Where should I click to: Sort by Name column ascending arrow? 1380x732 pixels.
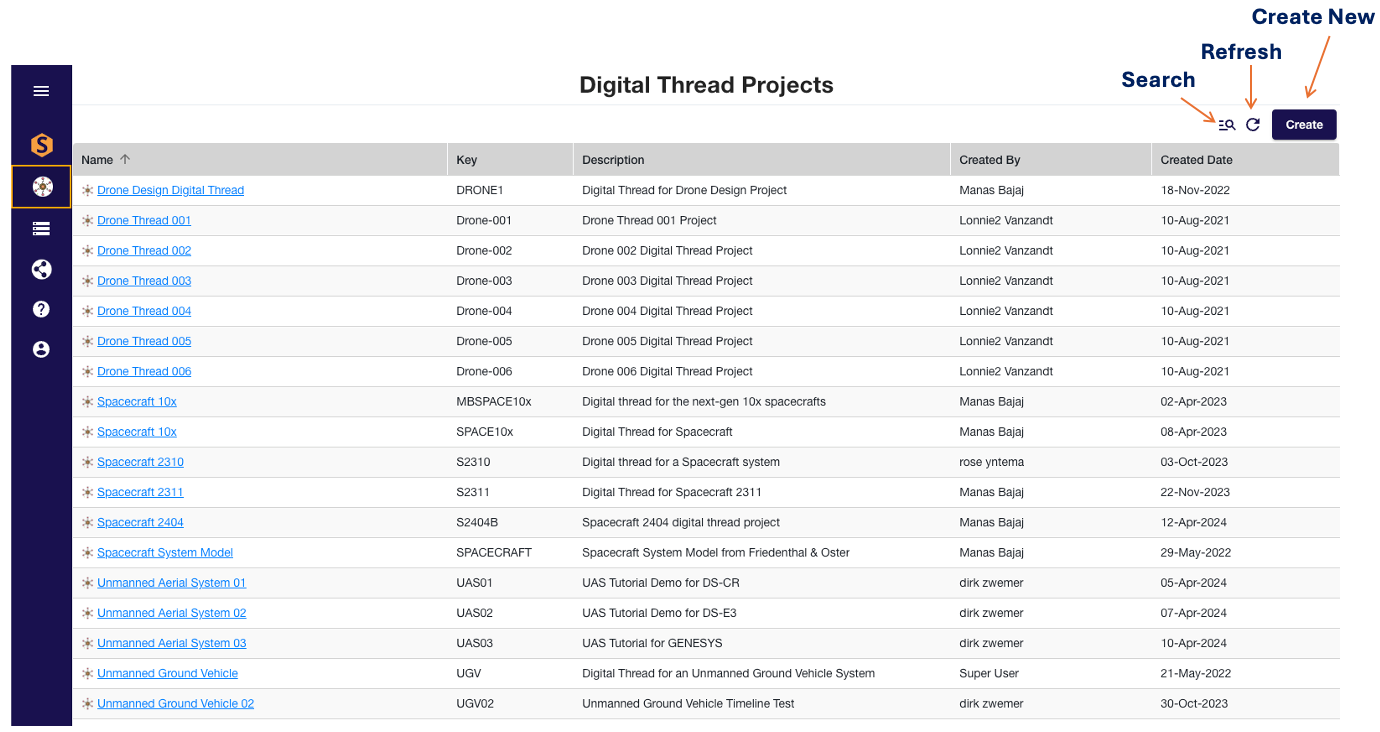click(x=125, y=159)
